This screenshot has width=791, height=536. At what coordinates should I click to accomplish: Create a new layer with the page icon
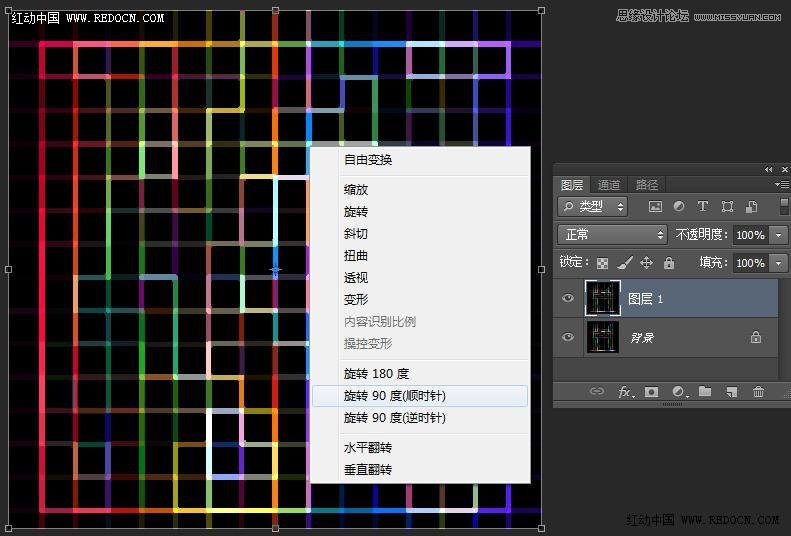[x=732, y=392]
